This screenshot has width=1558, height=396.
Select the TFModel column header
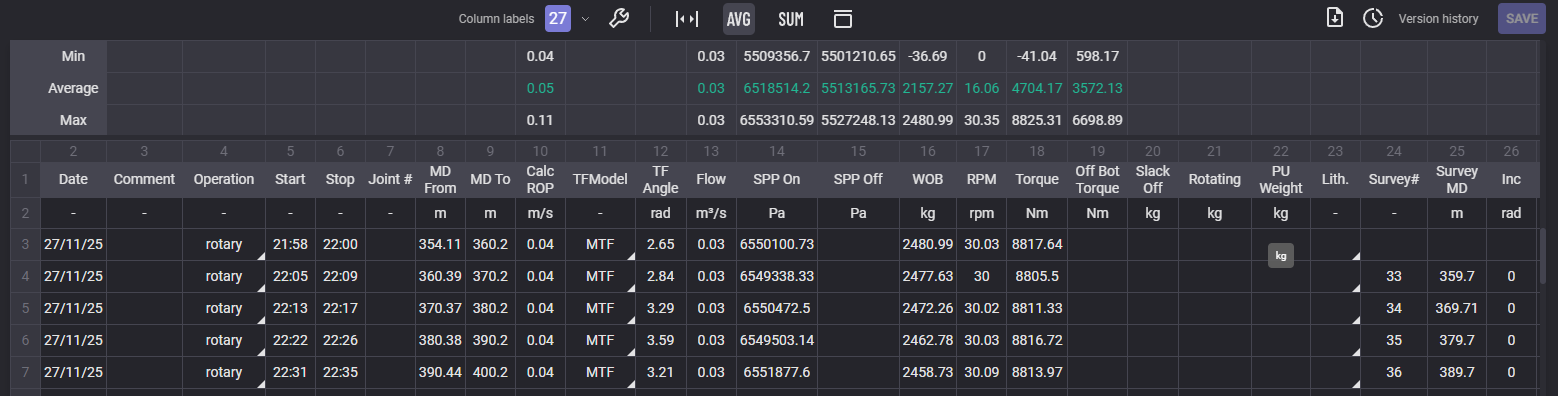click(600, 180)
